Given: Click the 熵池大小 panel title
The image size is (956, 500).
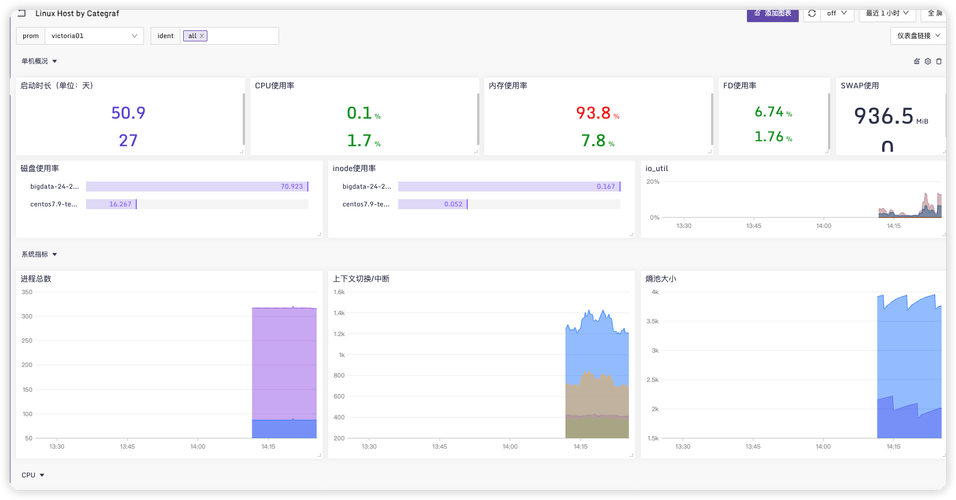Looking at the screenshot, I should 660,279.
